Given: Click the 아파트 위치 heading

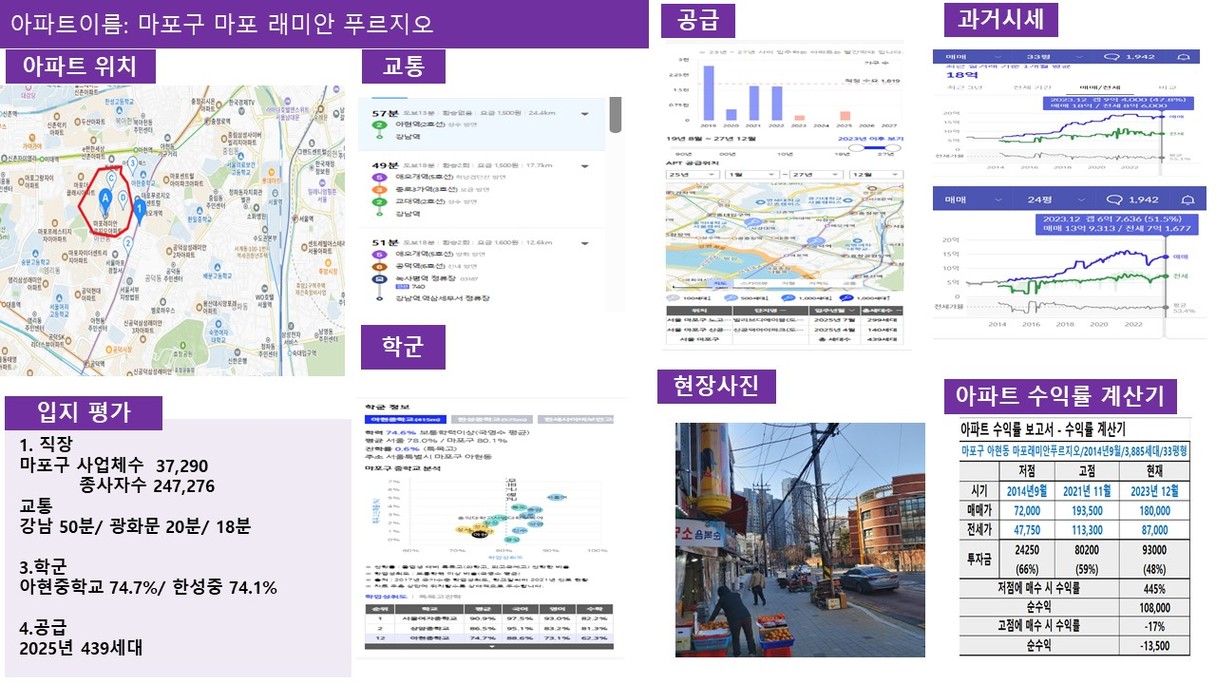Looking at the screenshot, I should click(x=81, y=68).
